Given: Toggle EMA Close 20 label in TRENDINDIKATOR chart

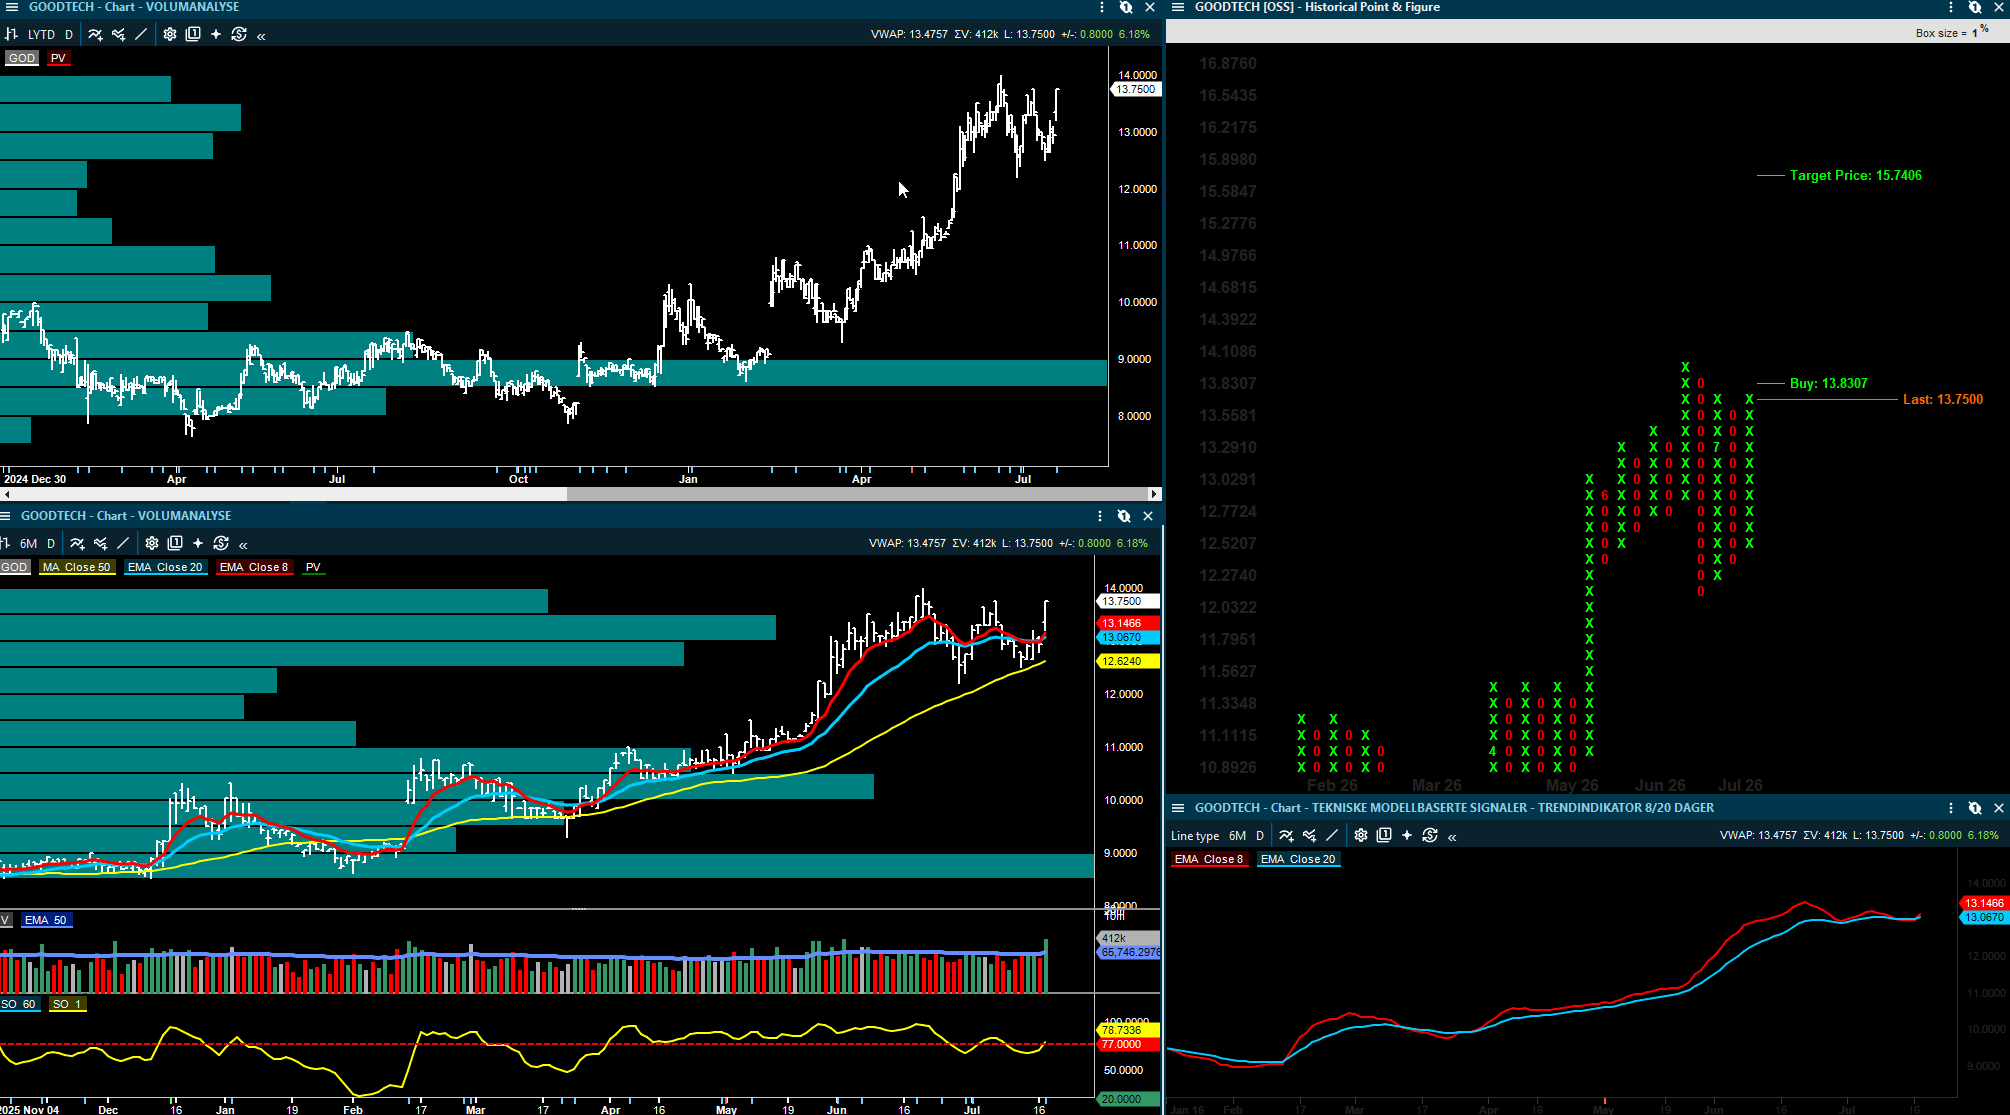Looking at the screenshot, I should click(1298, 859).
